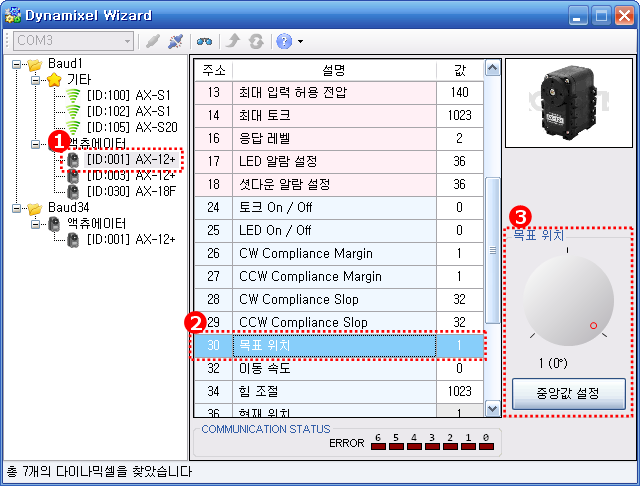The height and width of the screenshot is (486, 640).
Task: Click the blue help question mark icon
Action: [x=284, y=41]
